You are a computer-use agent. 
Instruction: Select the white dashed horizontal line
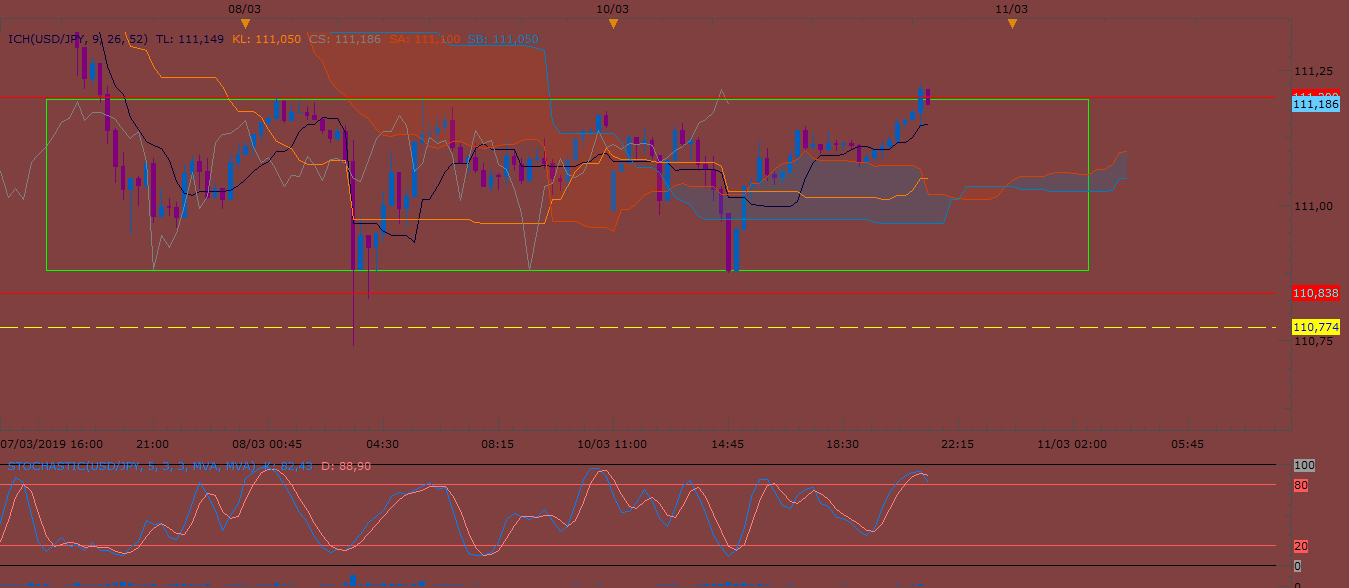[638, 327]
